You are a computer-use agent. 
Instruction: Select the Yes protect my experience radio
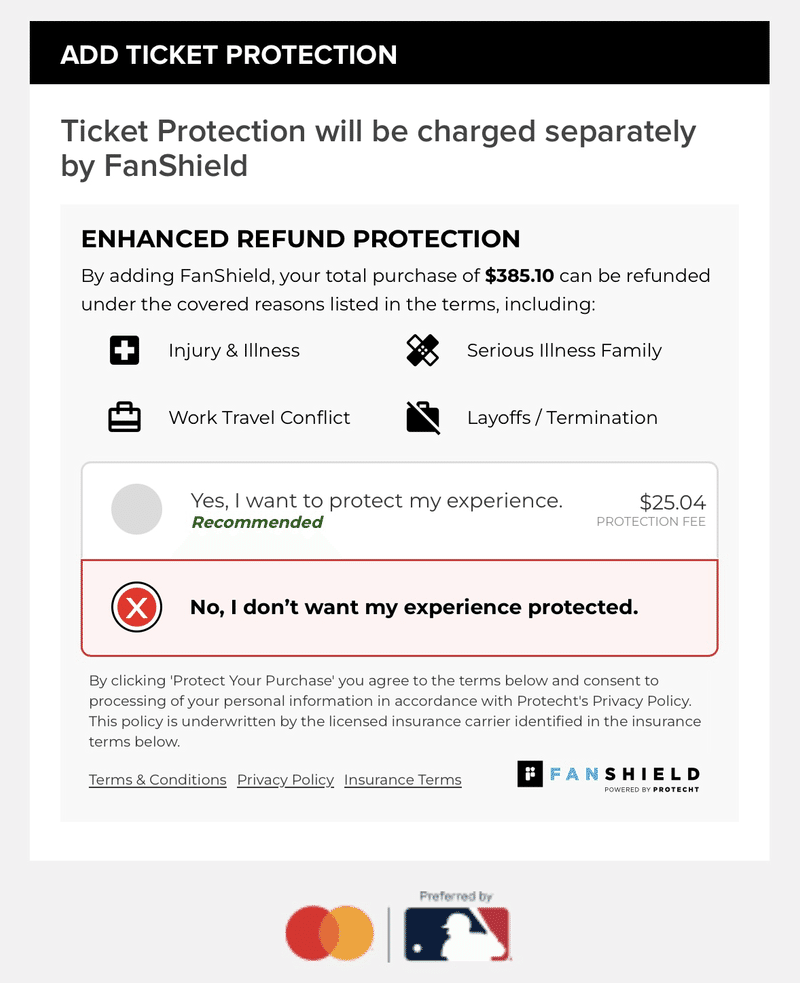click(x=137, y=509)
